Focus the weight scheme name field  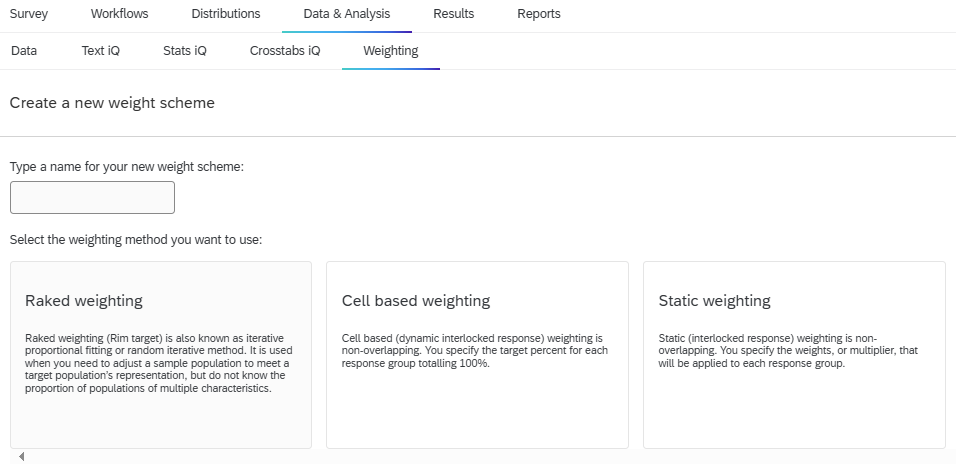click(x=93, y=198)
